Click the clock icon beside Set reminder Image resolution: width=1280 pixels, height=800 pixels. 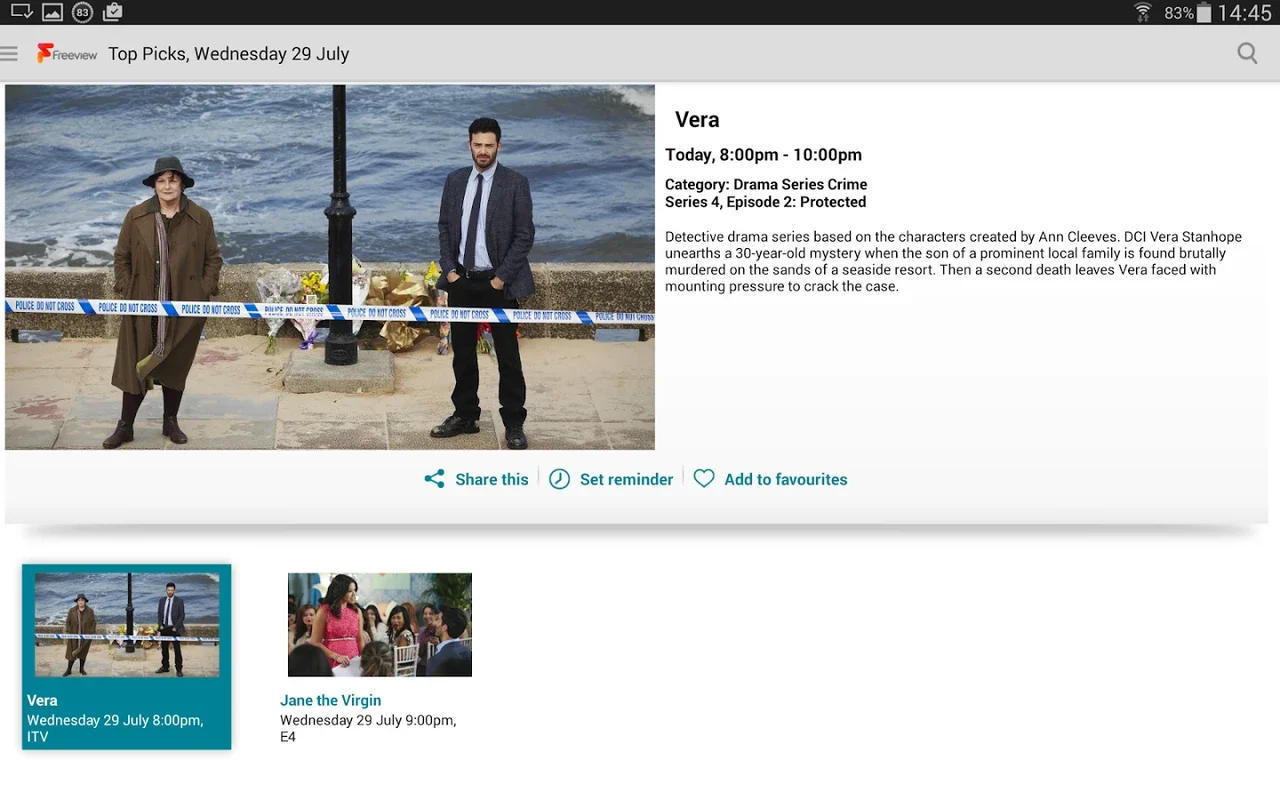point(560,479)
